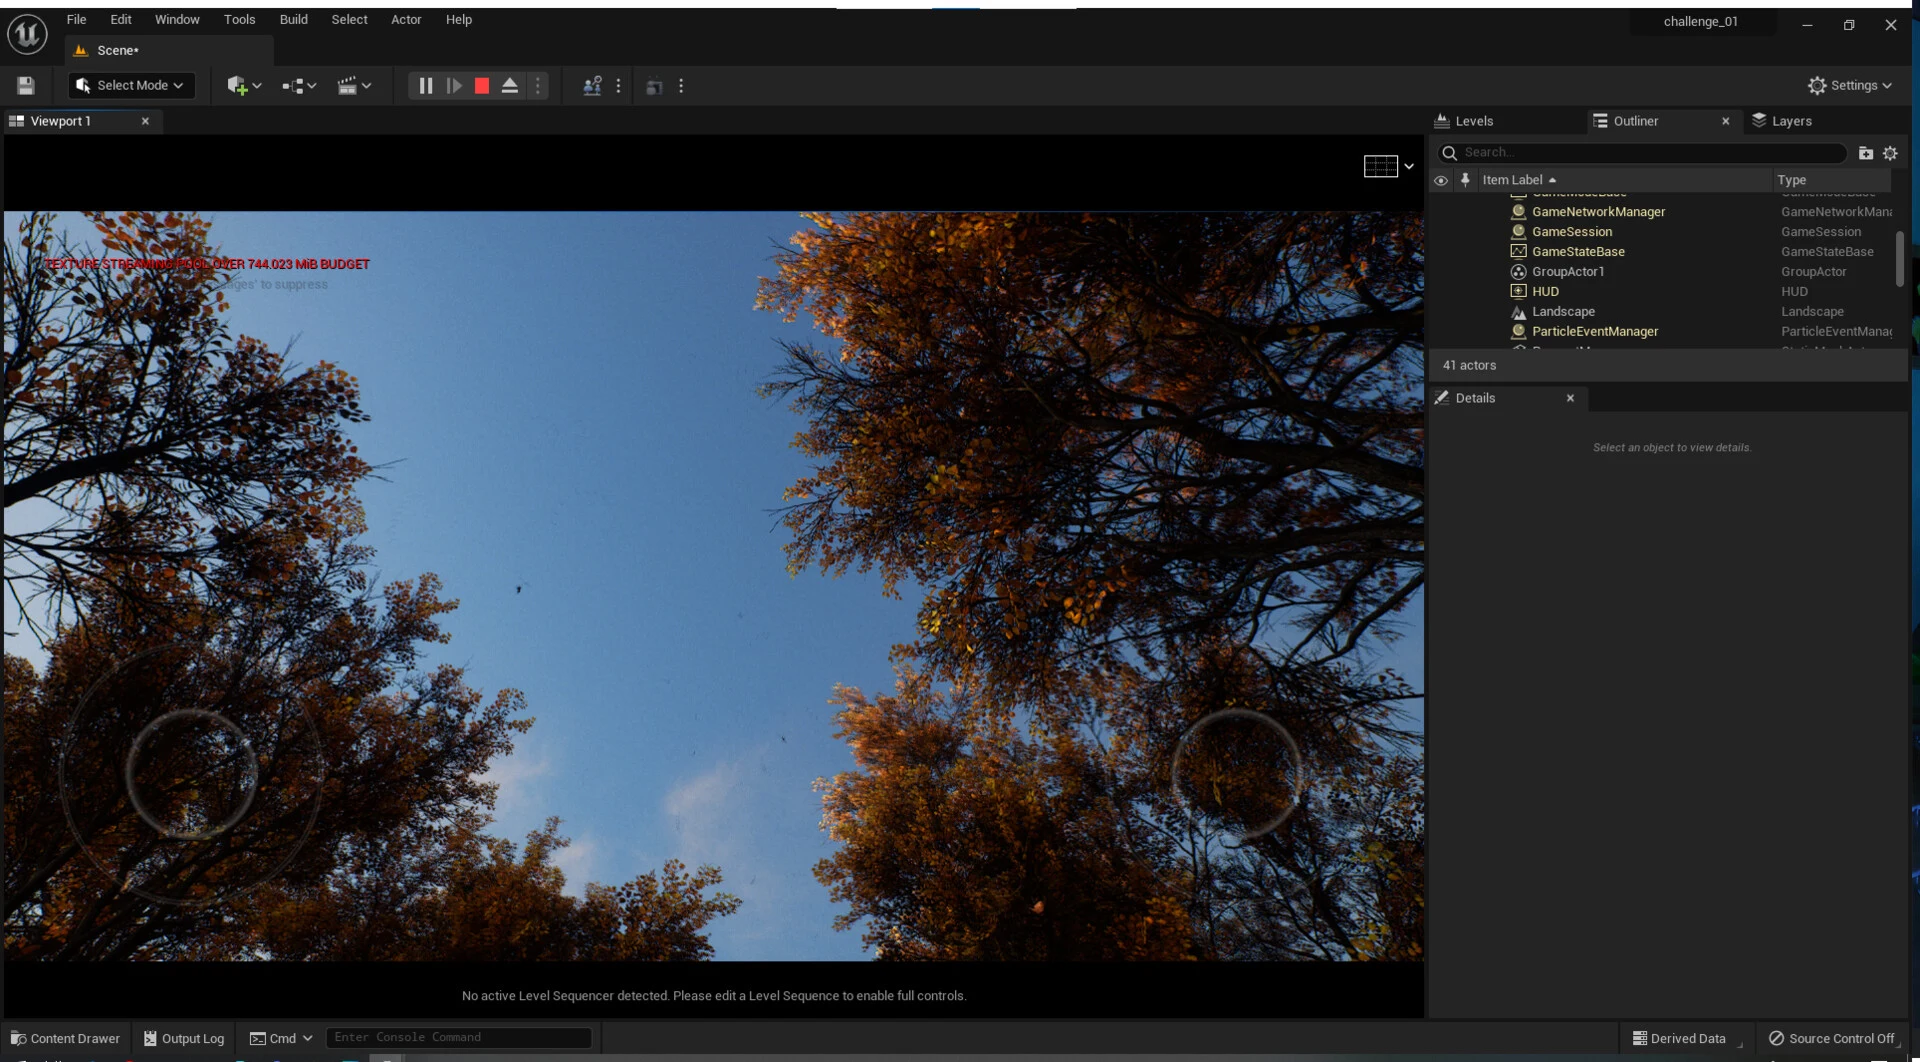Click the '41 actors' count text
Screen dimensions: 1920x1062
[x=1469, y=366]
